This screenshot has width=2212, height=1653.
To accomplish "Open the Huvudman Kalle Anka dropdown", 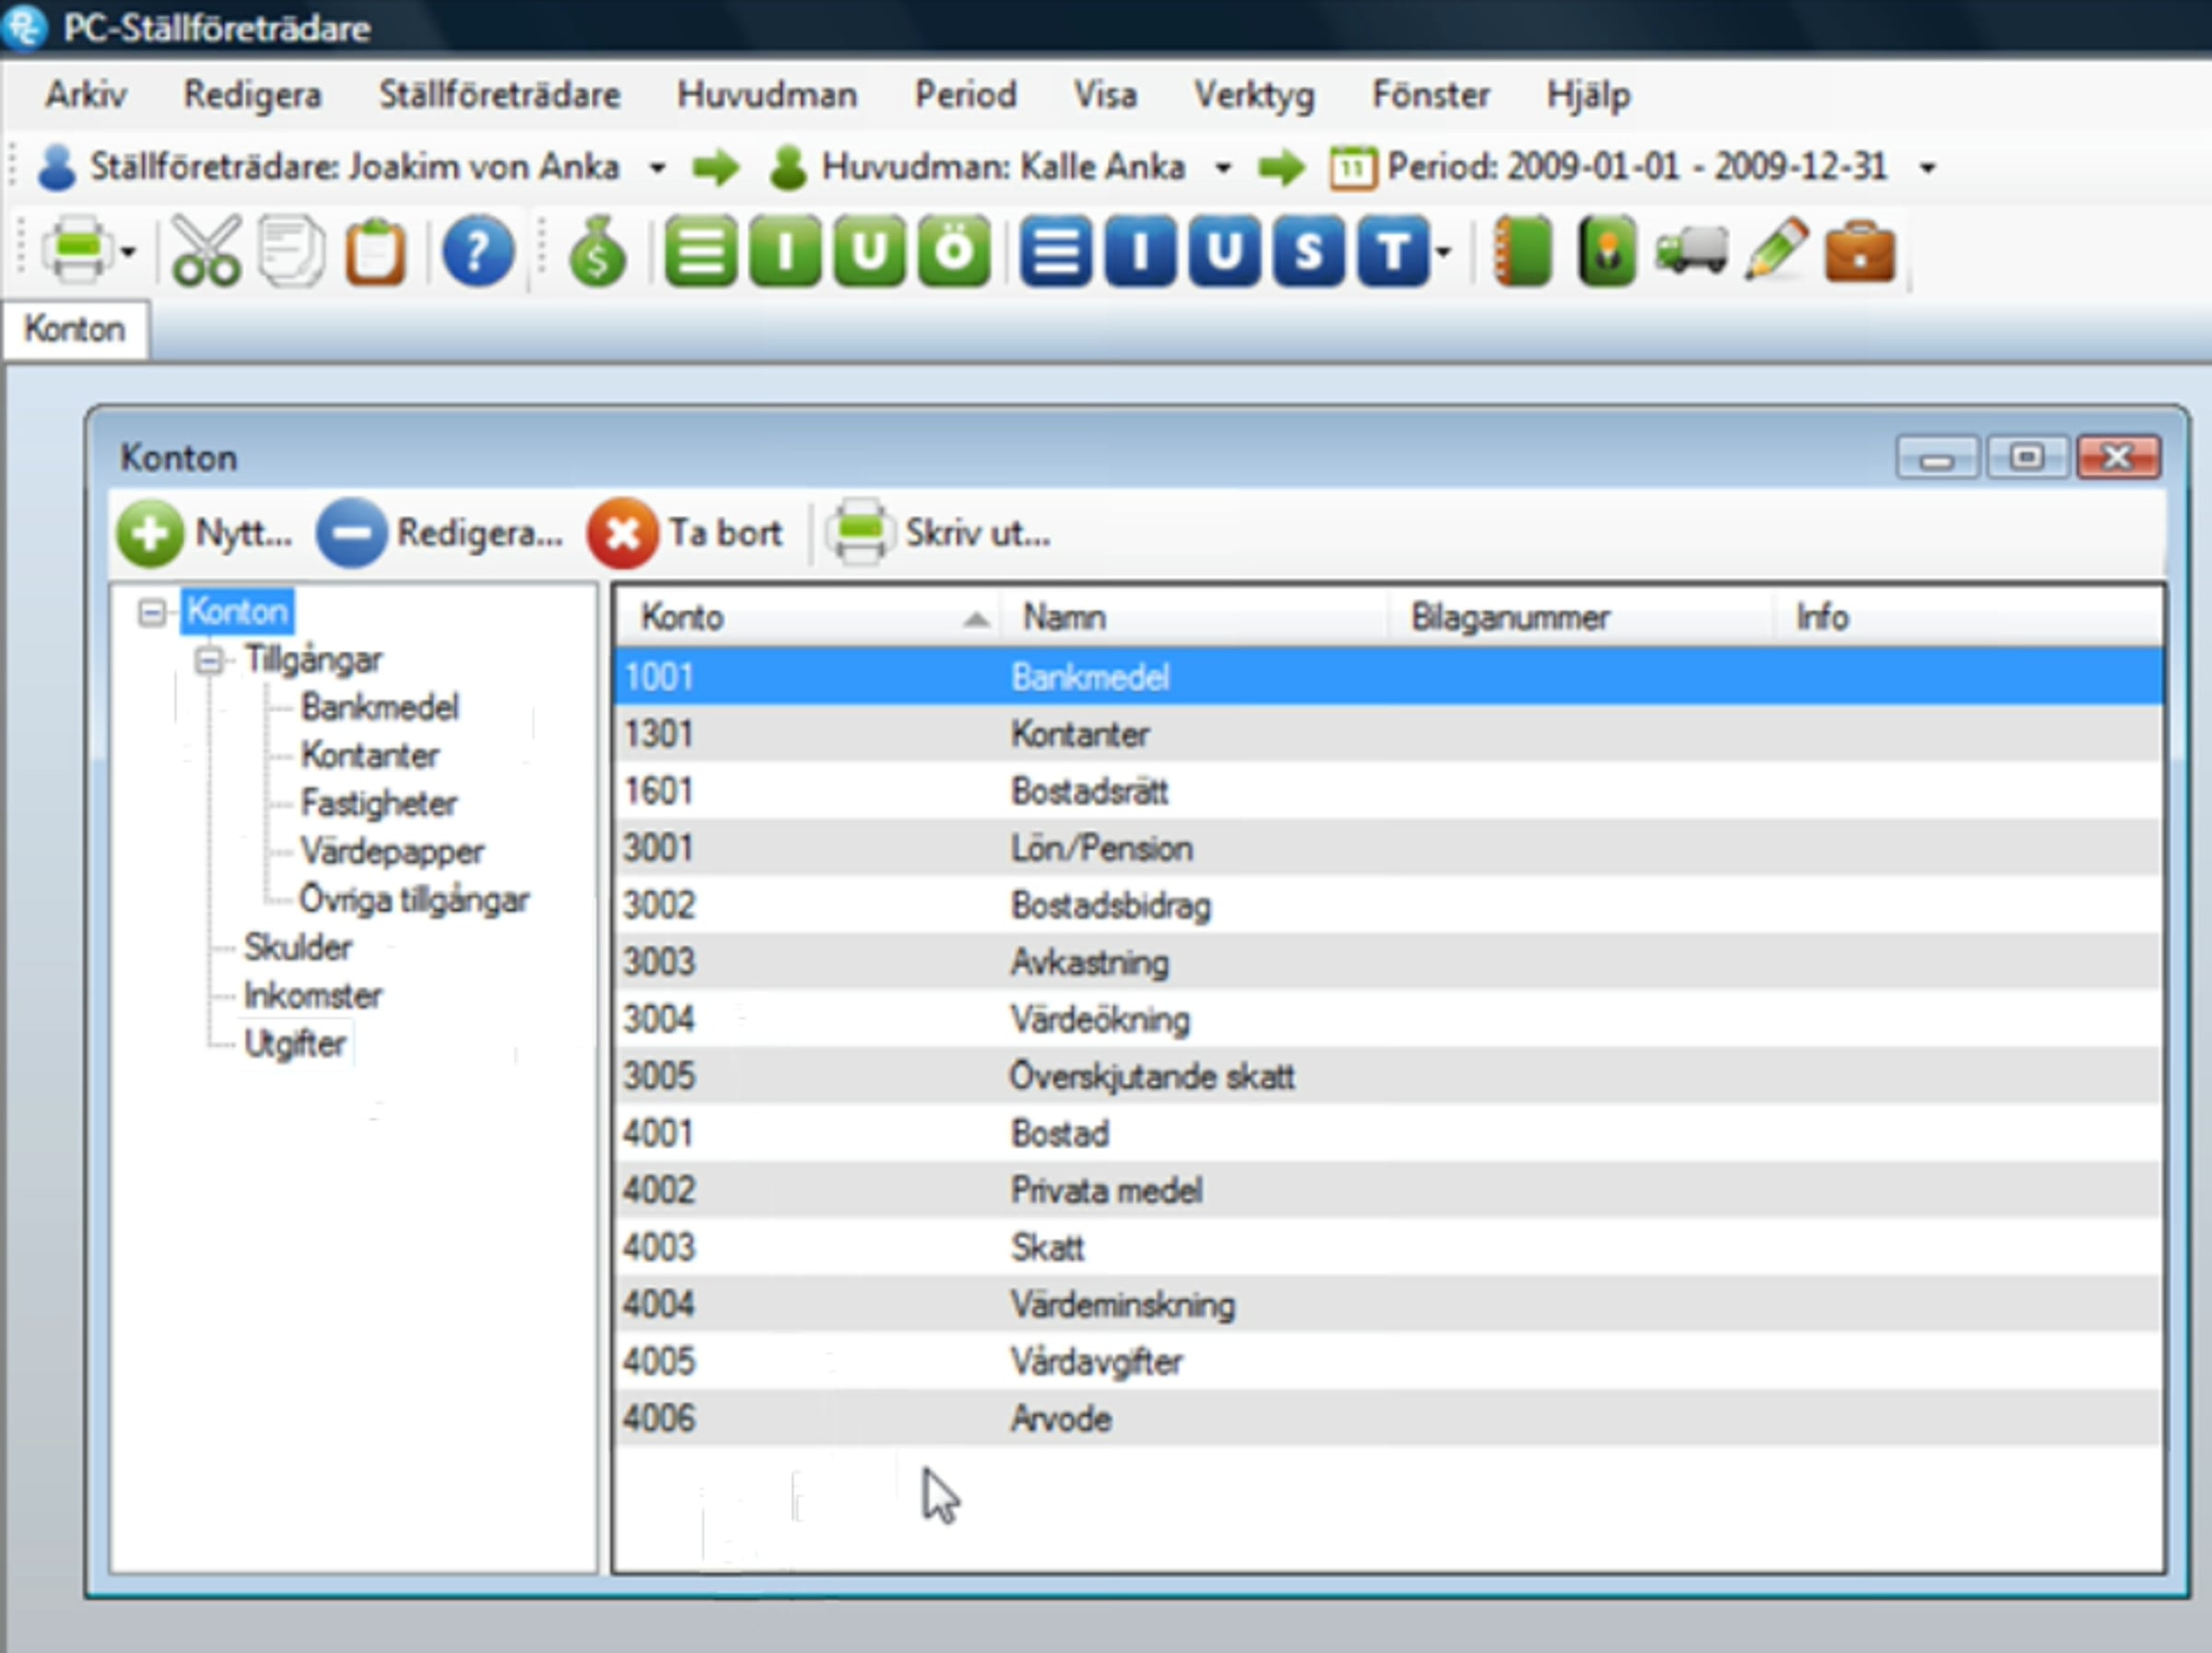I will [1222, 168].
